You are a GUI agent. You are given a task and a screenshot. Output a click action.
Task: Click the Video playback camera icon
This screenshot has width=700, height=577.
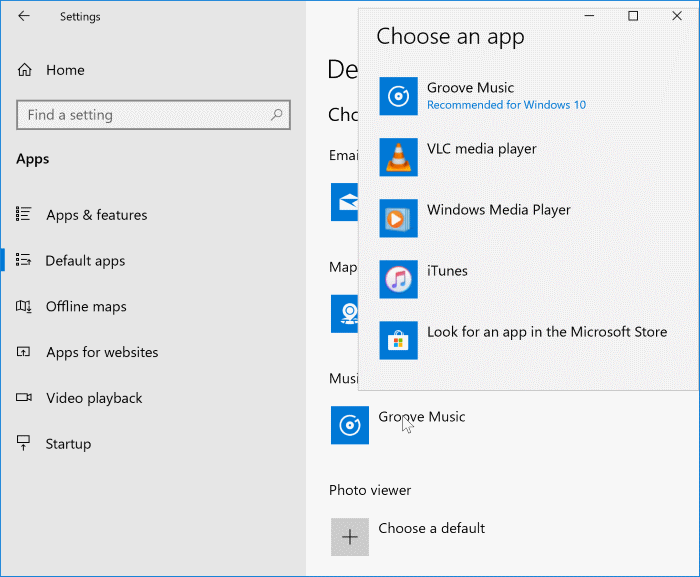coord(24,397)
